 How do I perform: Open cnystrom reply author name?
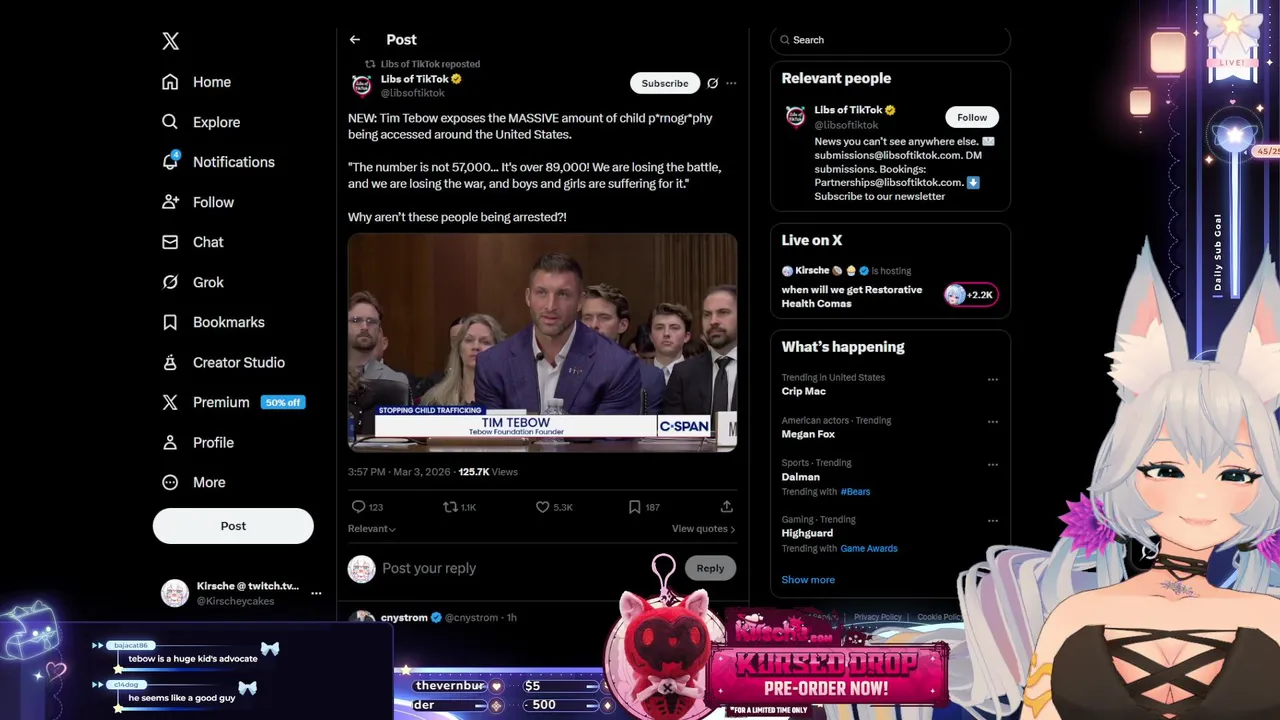coord(404,618)
